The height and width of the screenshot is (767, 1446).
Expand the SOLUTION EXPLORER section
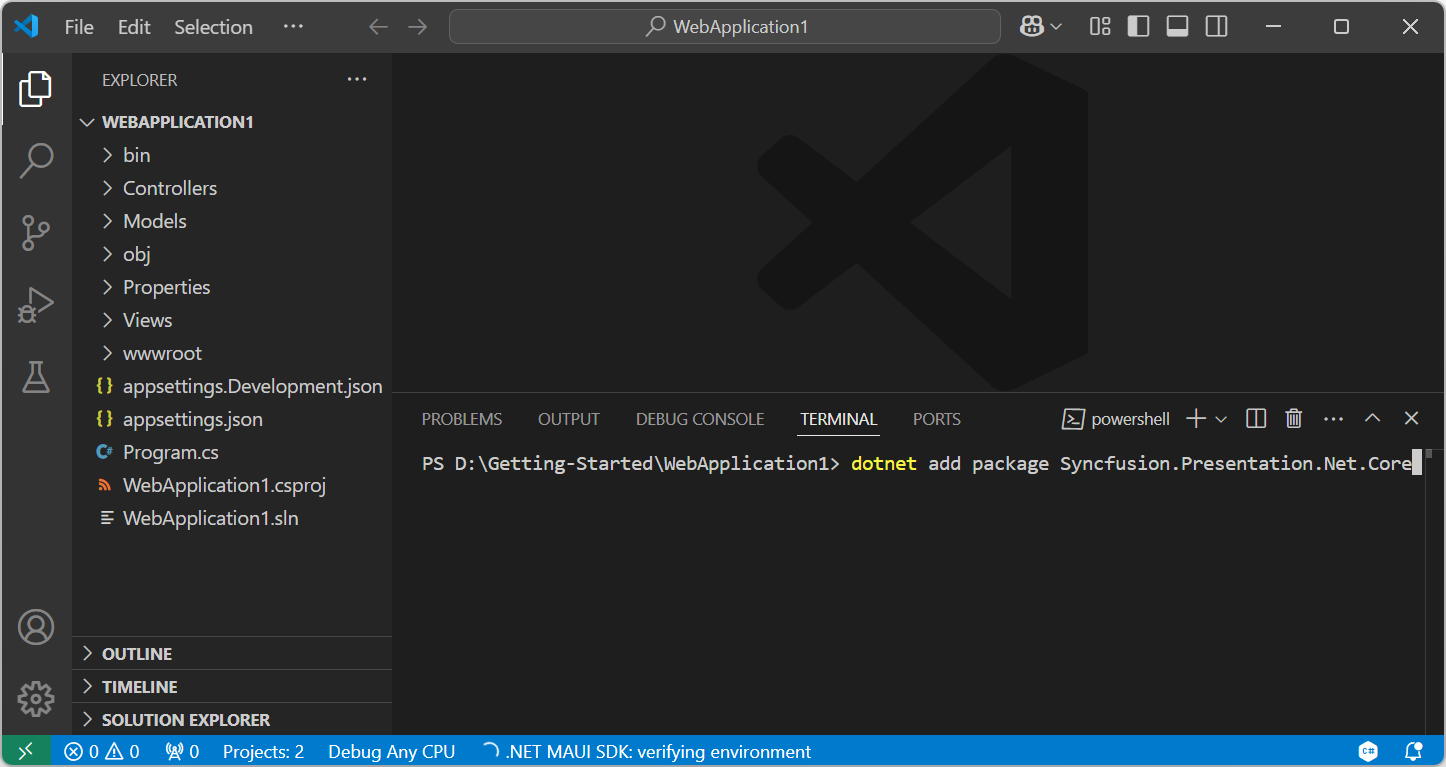click(232, 720)
